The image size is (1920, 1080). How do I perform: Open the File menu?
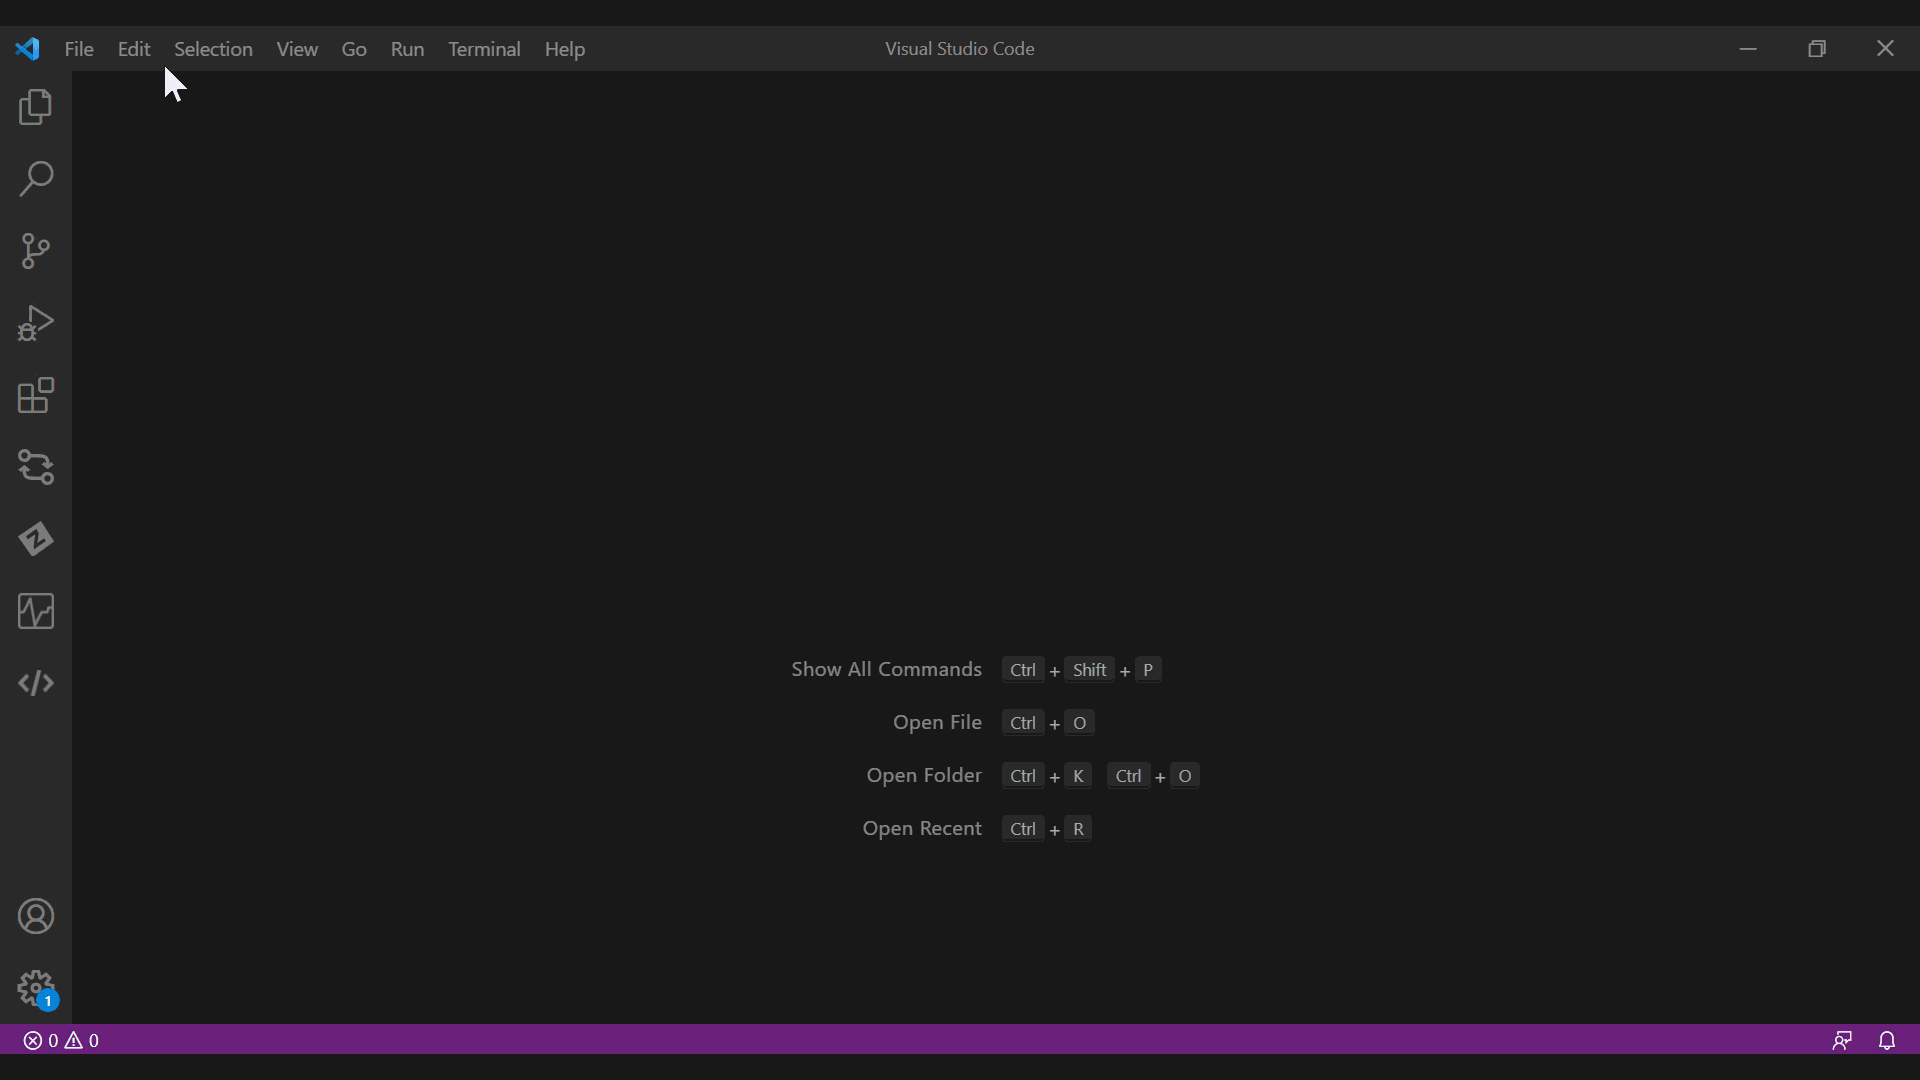tap(79, 49)
